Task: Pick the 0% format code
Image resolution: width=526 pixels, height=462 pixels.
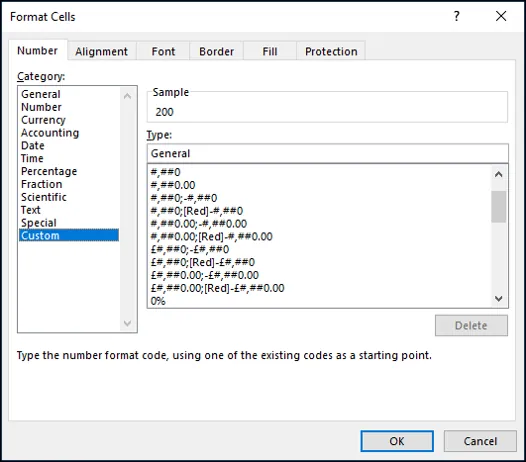Action: (x=158, y=301)
